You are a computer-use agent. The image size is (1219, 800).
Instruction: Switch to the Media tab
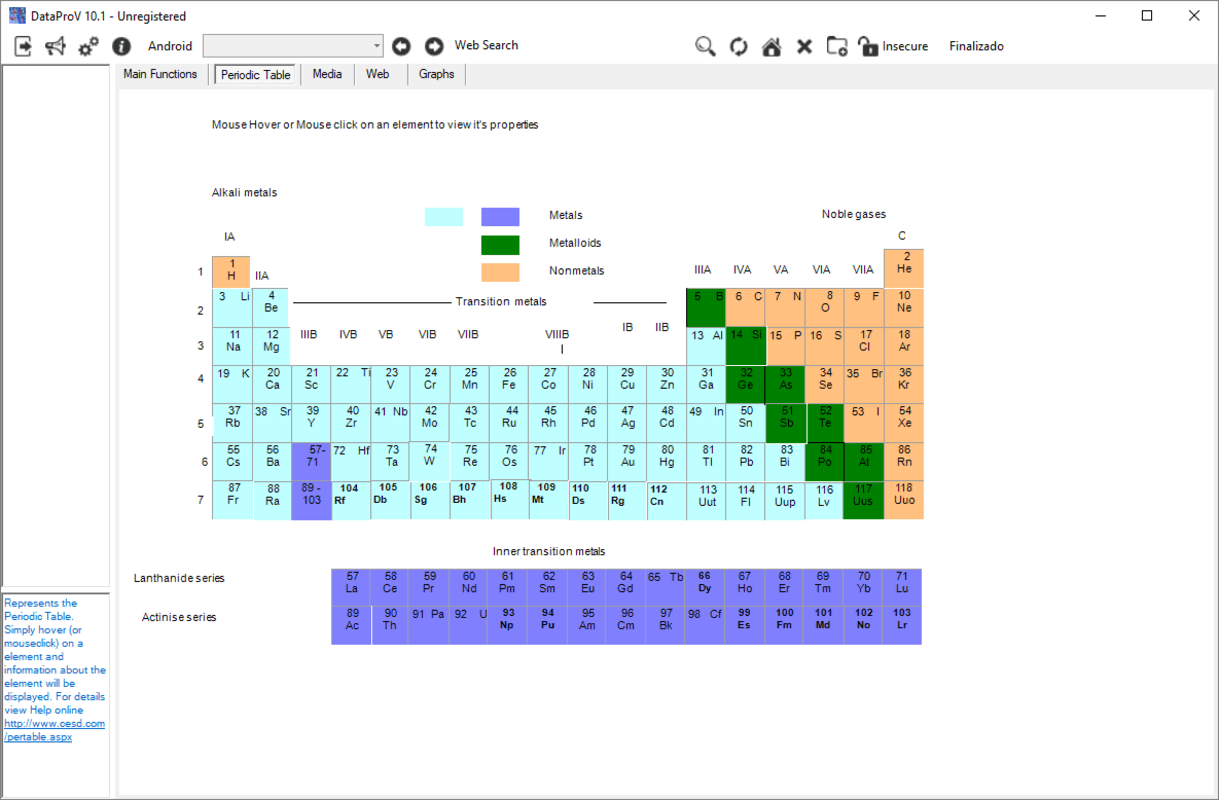(327, 74)
